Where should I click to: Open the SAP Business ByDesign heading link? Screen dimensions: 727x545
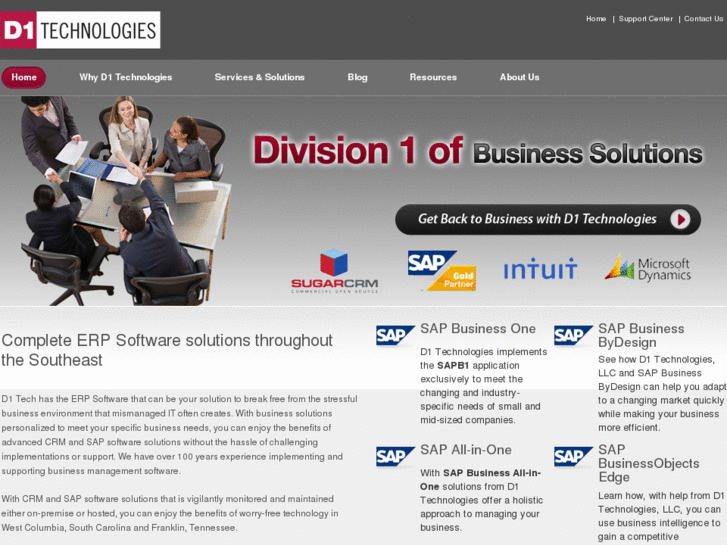[641, 335]
